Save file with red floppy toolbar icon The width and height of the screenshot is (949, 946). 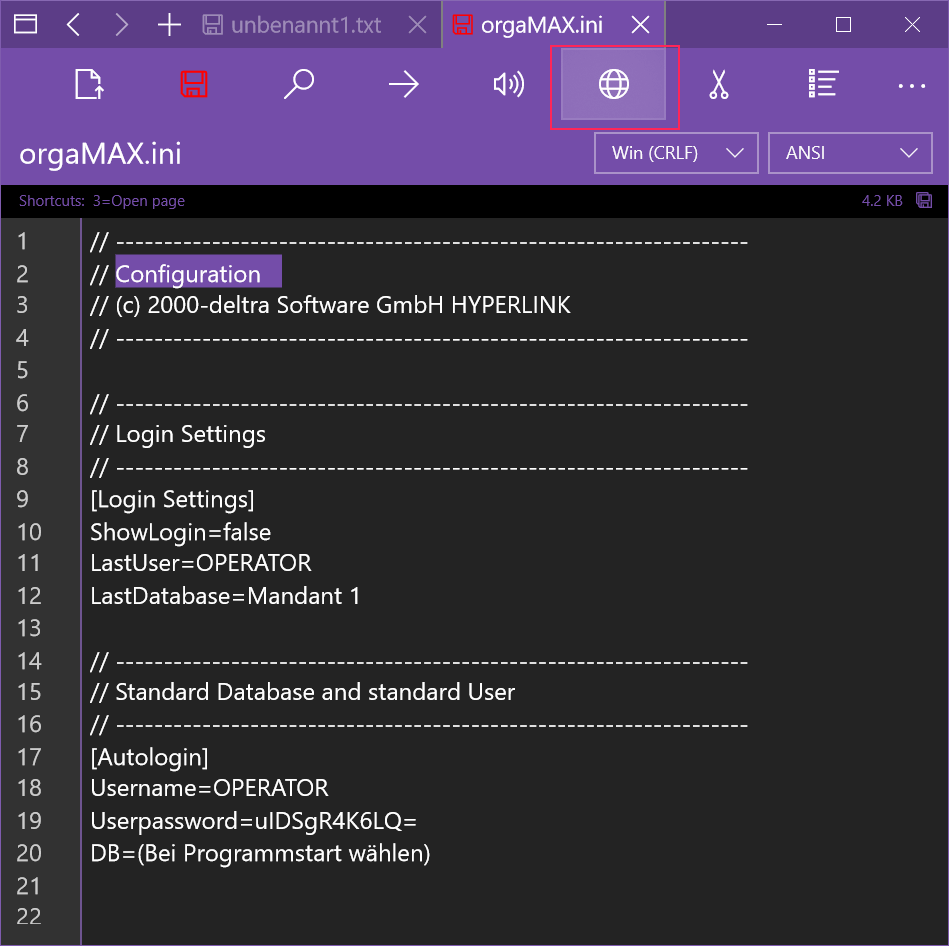pyautogui.click(x=194, y=84)
